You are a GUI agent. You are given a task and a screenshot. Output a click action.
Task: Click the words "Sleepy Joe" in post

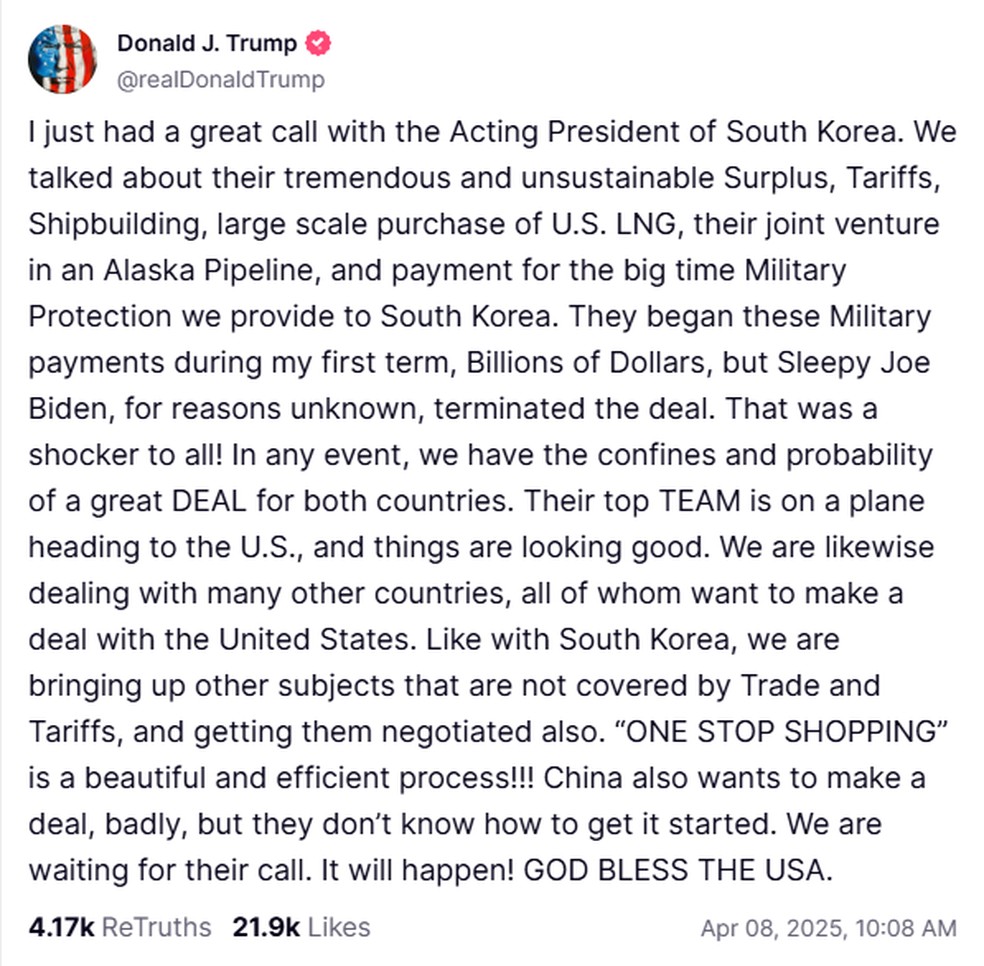click(853, 363)
